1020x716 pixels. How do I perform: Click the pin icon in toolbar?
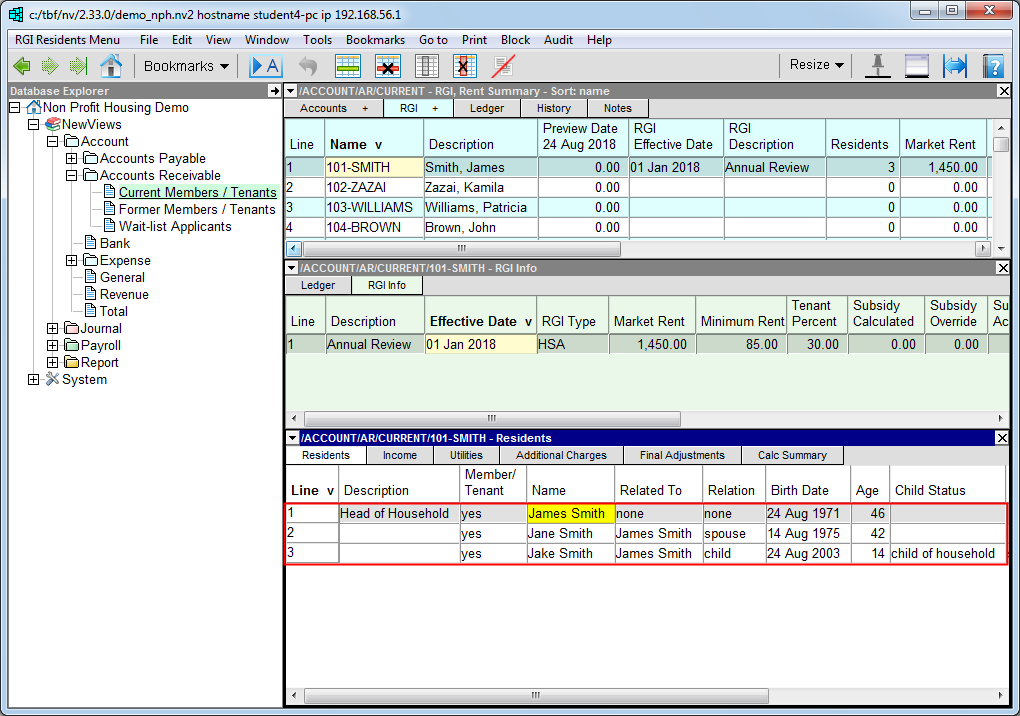[x=877, y=66]
